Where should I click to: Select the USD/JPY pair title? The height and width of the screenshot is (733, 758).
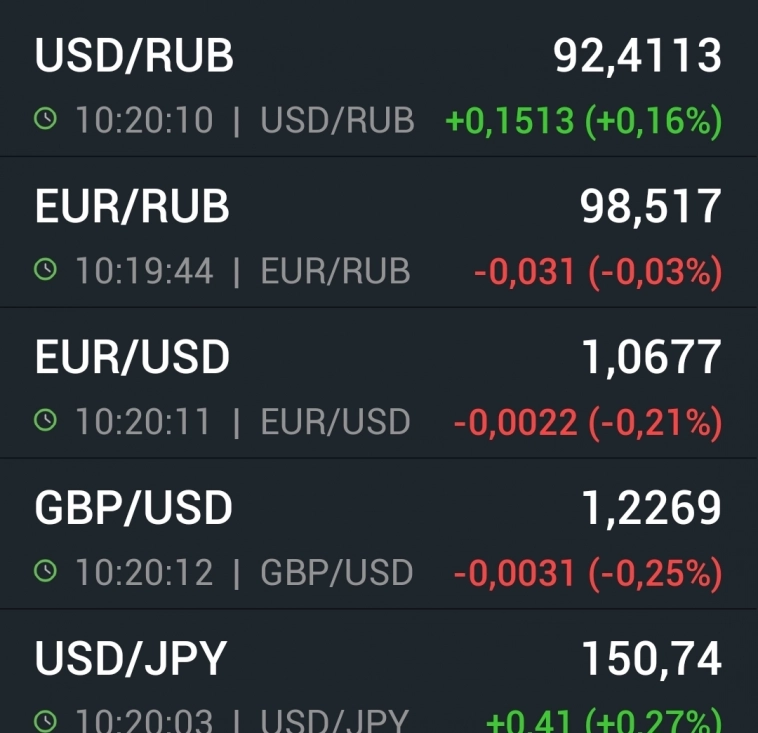[x=131, y=659]
